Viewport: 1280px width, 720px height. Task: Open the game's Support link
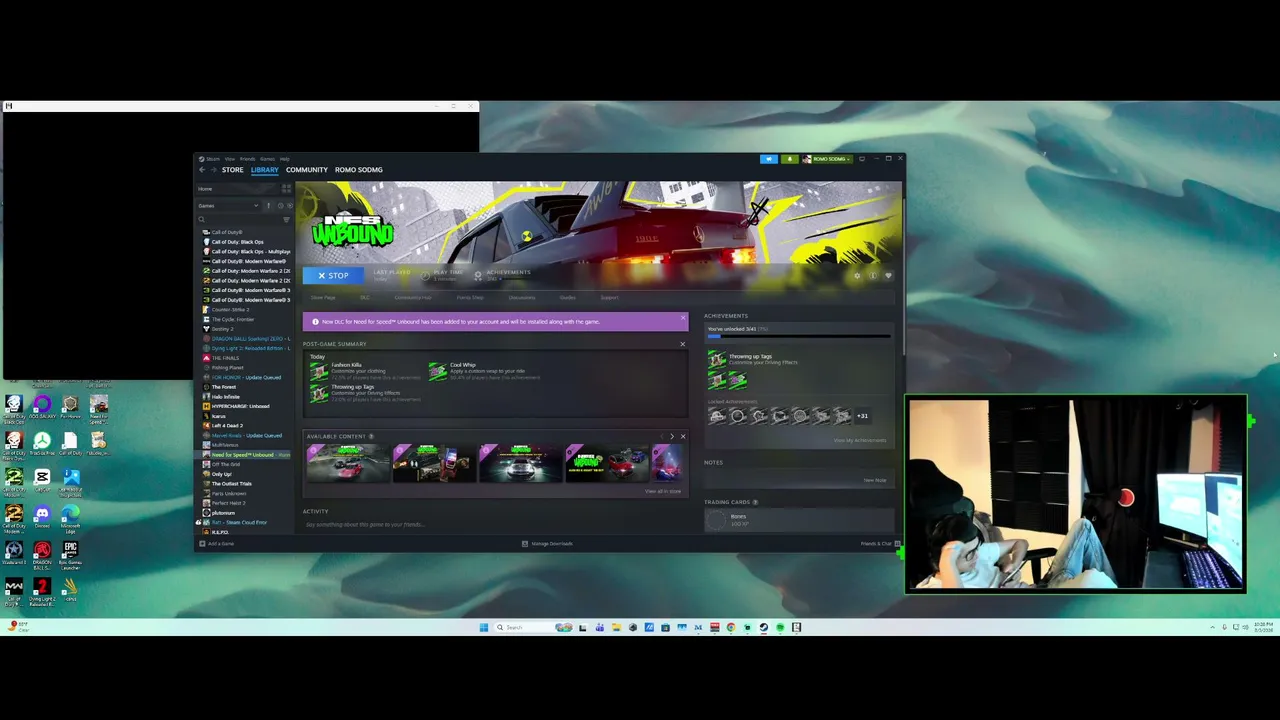click(609, 298)
